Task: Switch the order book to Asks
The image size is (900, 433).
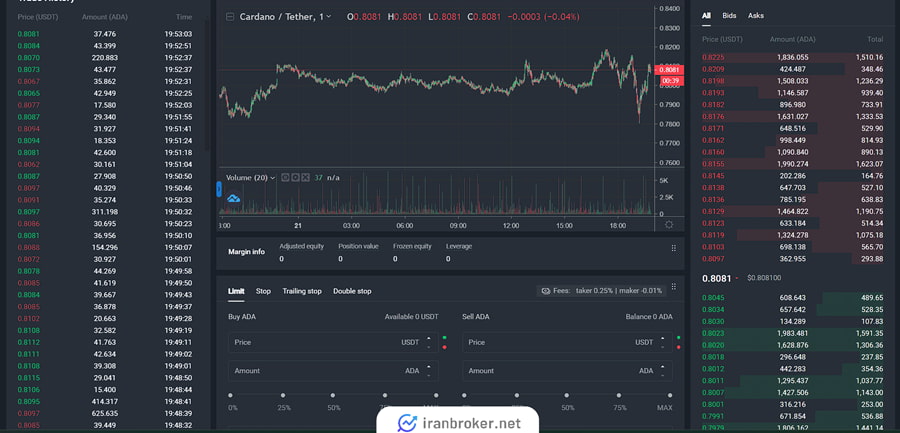Action: coord(755,16)
